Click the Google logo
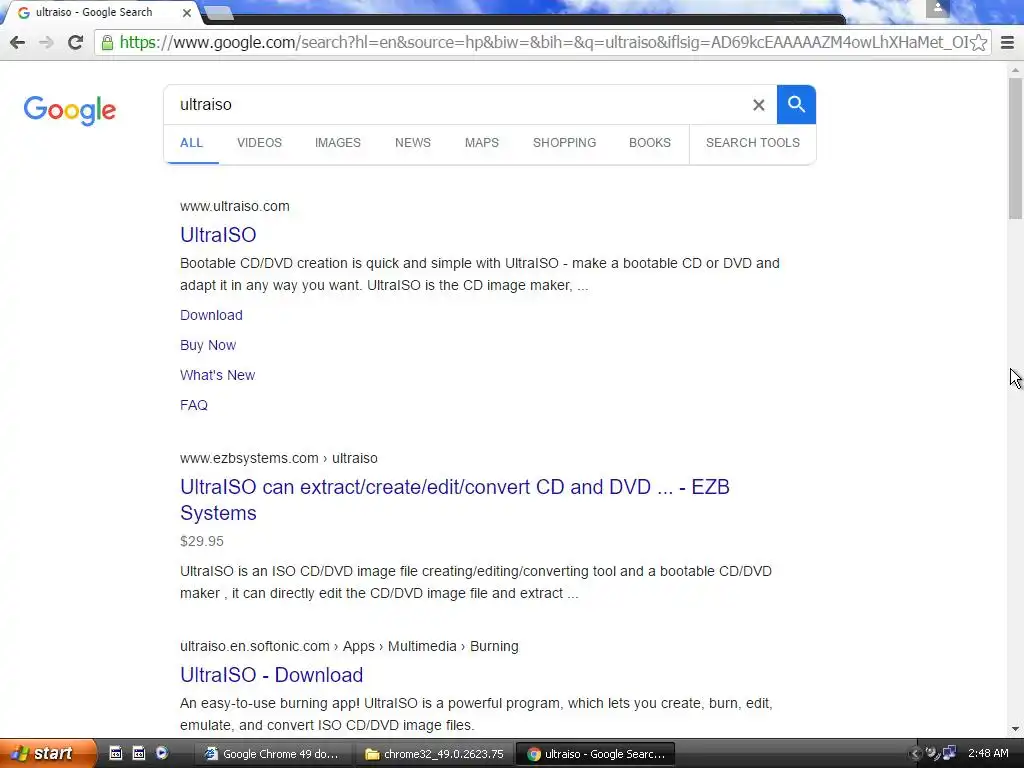 70,110
